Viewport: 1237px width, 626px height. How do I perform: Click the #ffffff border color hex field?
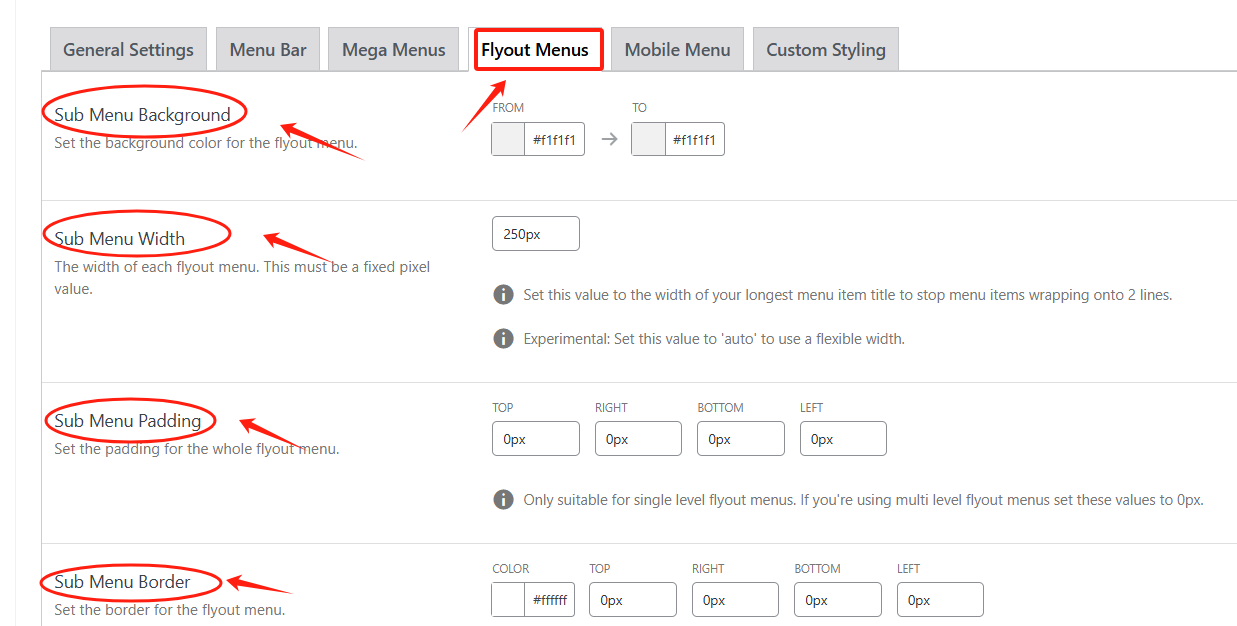click(x=552, y=599)
